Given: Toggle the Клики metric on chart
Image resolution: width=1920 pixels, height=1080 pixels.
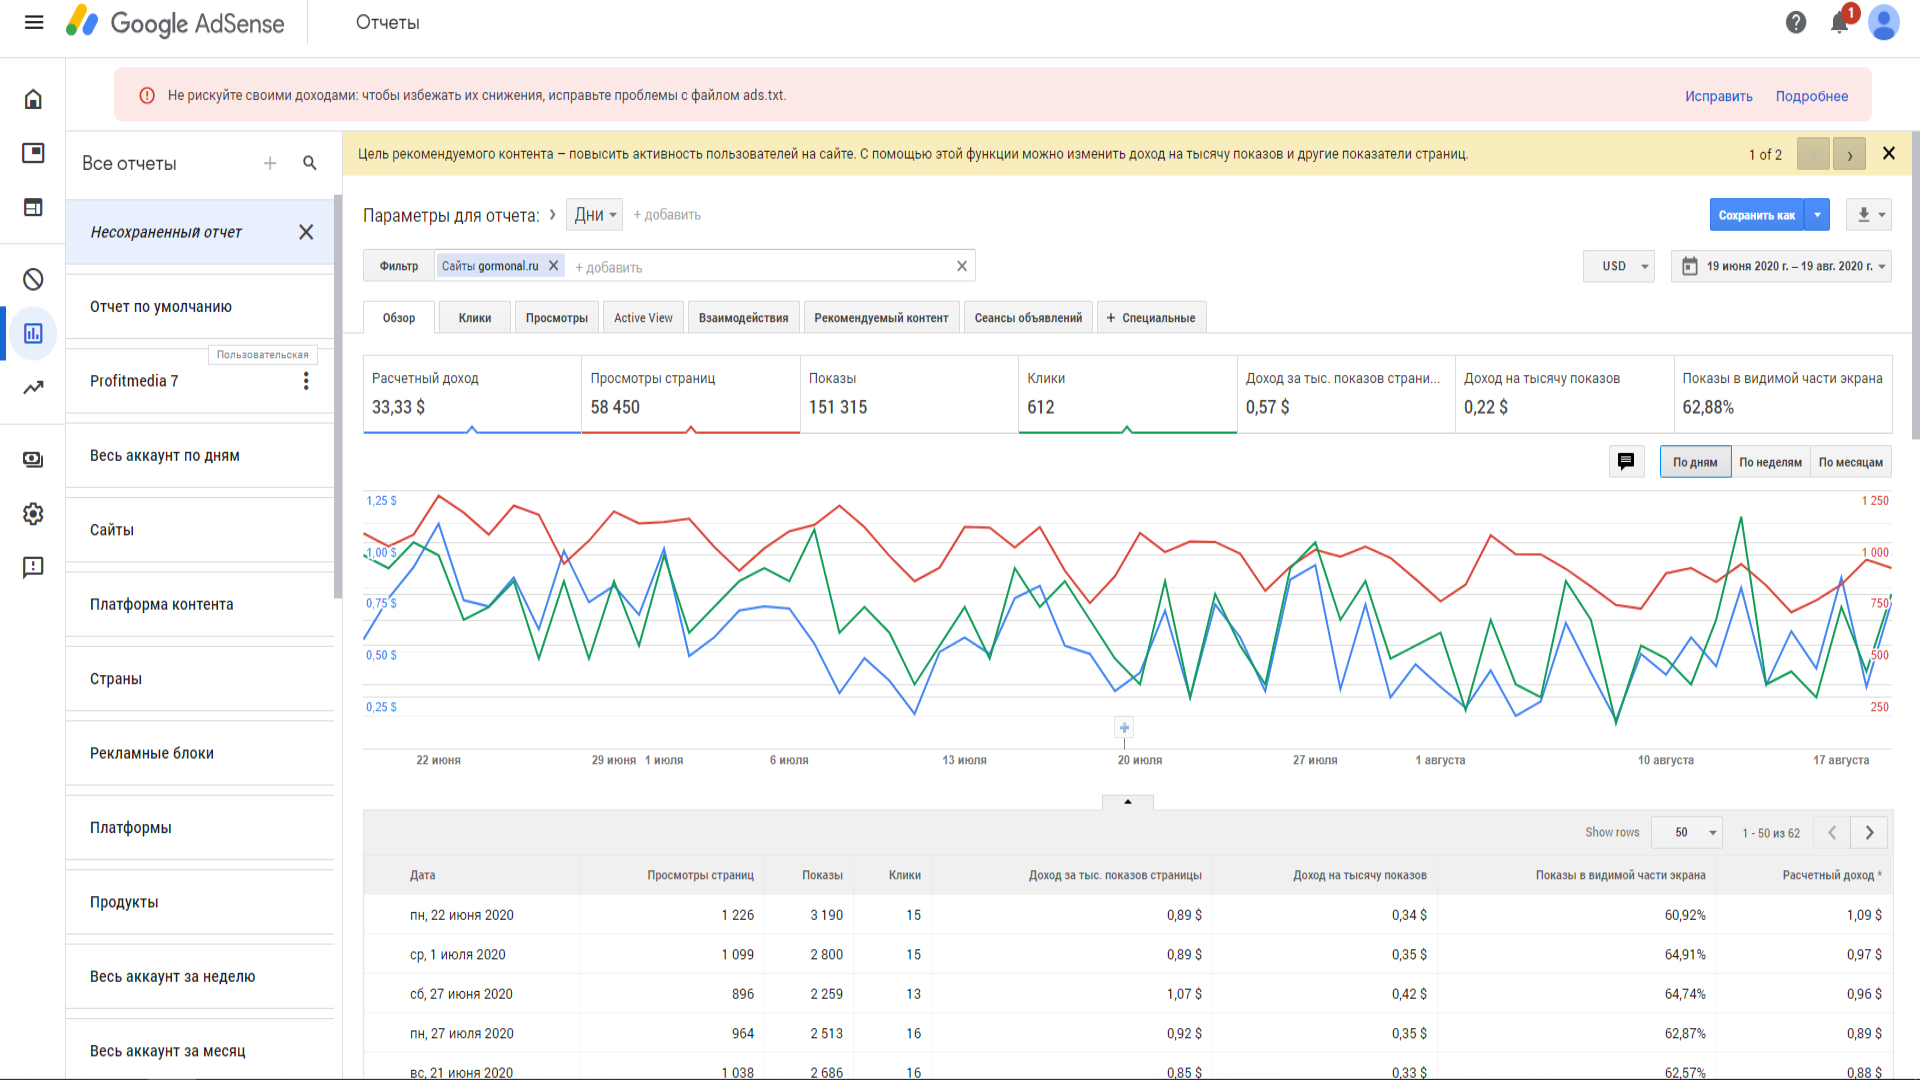Looking at the screenshot, I should tap(1126, 394).
